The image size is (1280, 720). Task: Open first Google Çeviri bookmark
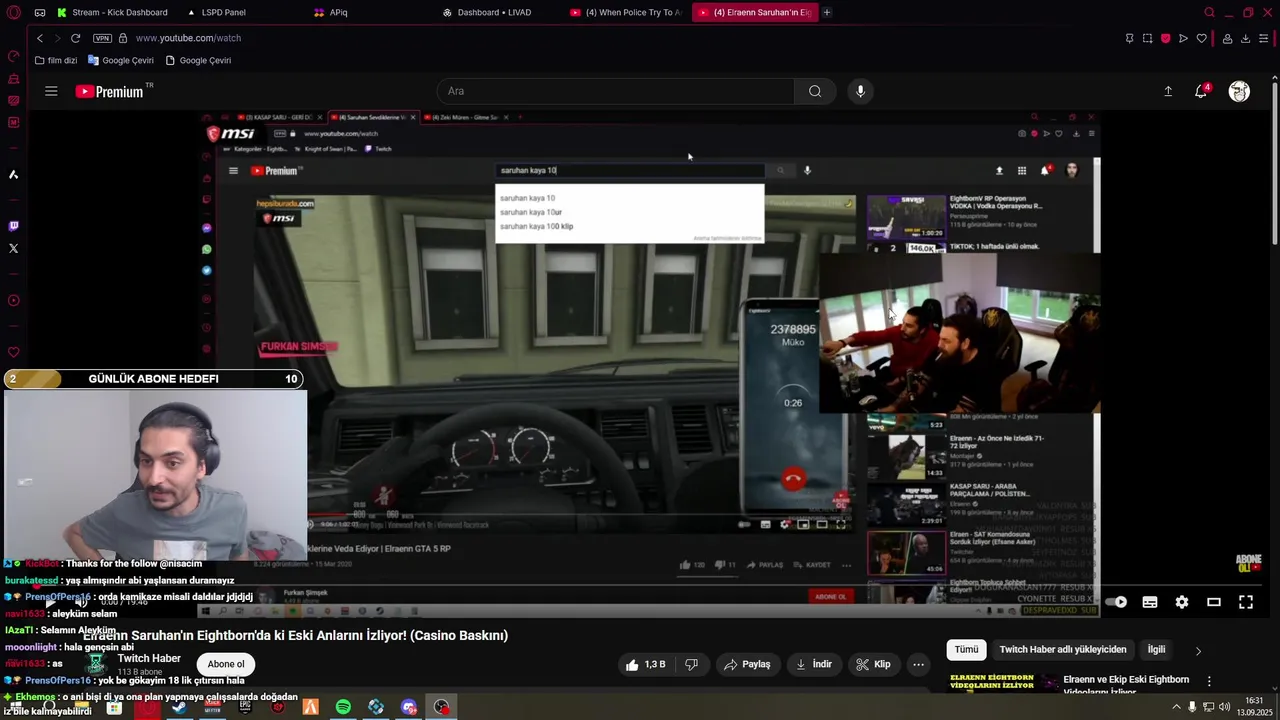click(x=121, y=60)
